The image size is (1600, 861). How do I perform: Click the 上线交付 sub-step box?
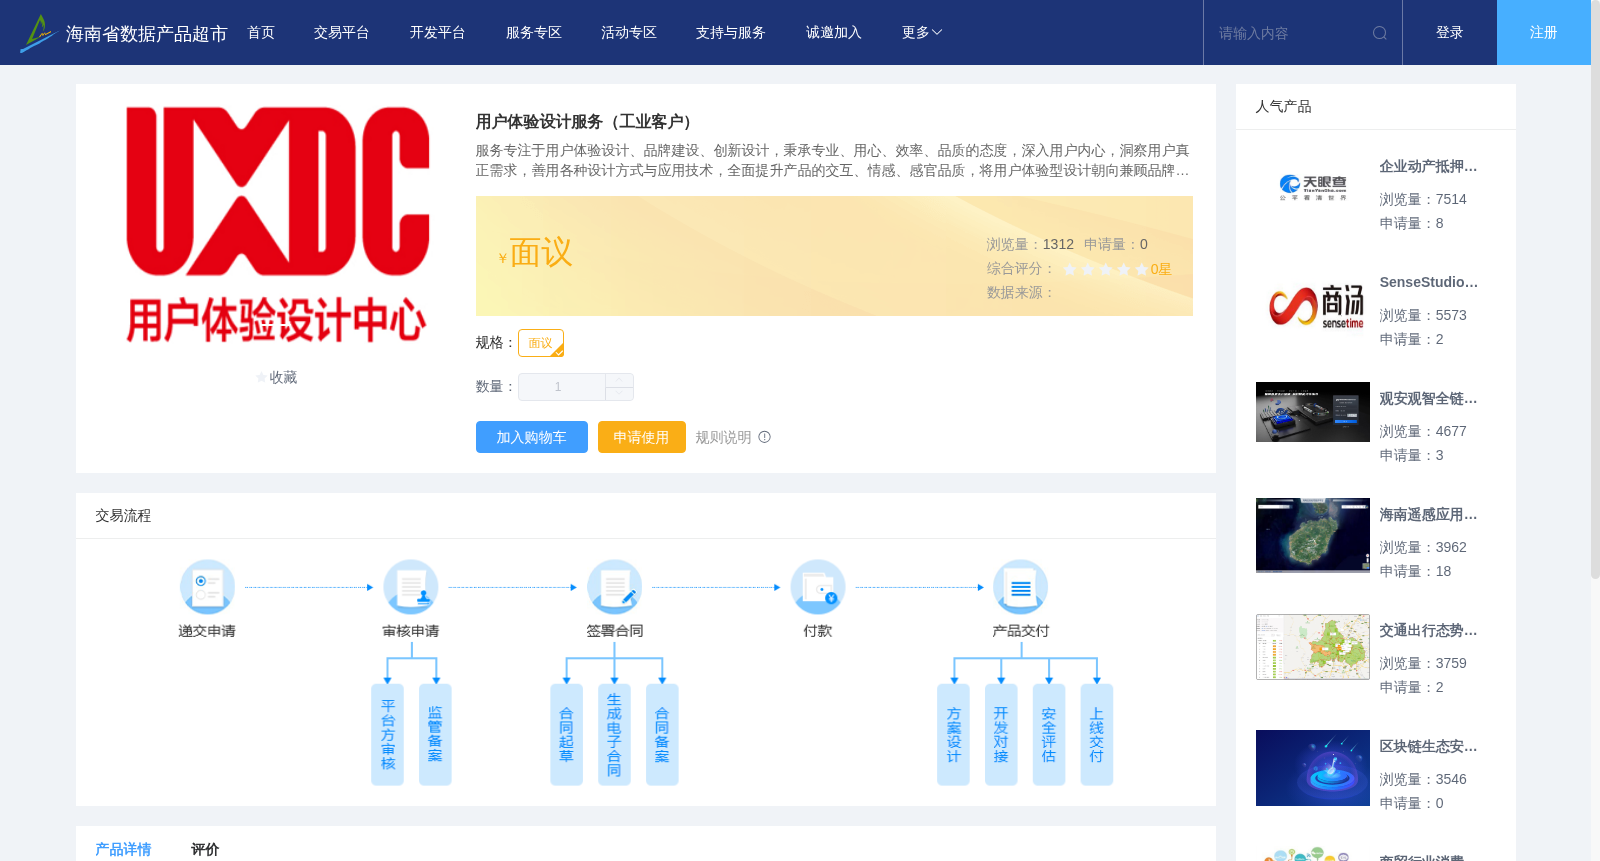[1097, 734]
